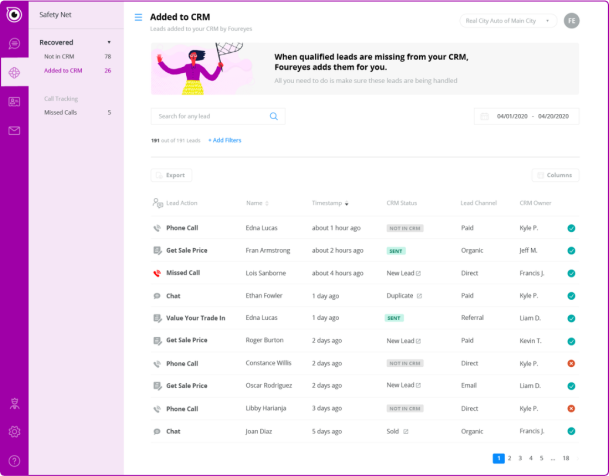The image size is (609, 476).
Task: Click the Search for any lead field
Action: 210,116
